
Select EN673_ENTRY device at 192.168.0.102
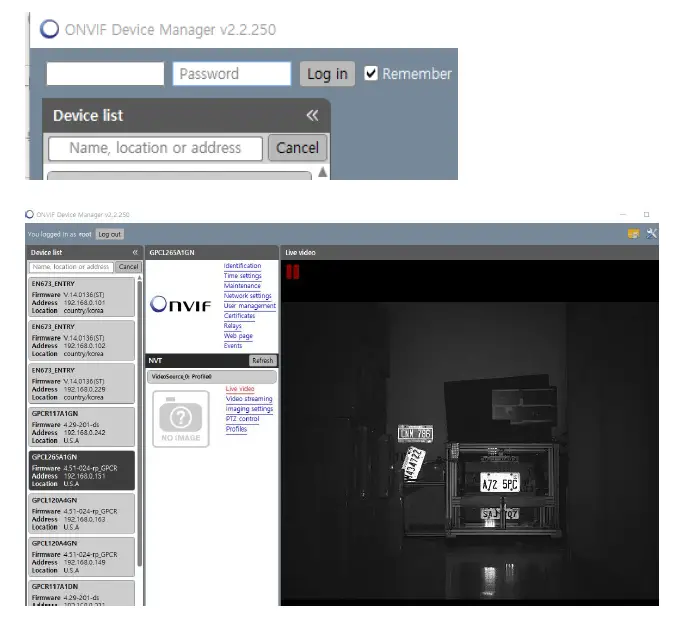(x=82, y=340)
